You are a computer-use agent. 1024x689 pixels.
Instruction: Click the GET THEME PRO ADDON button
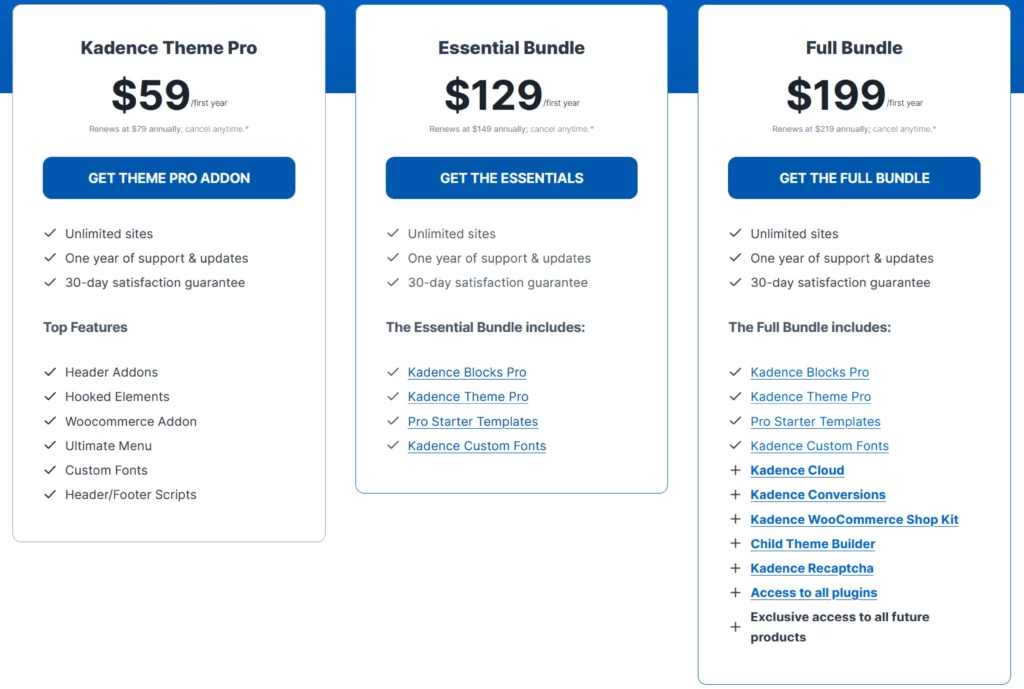[x=168, y=178]
